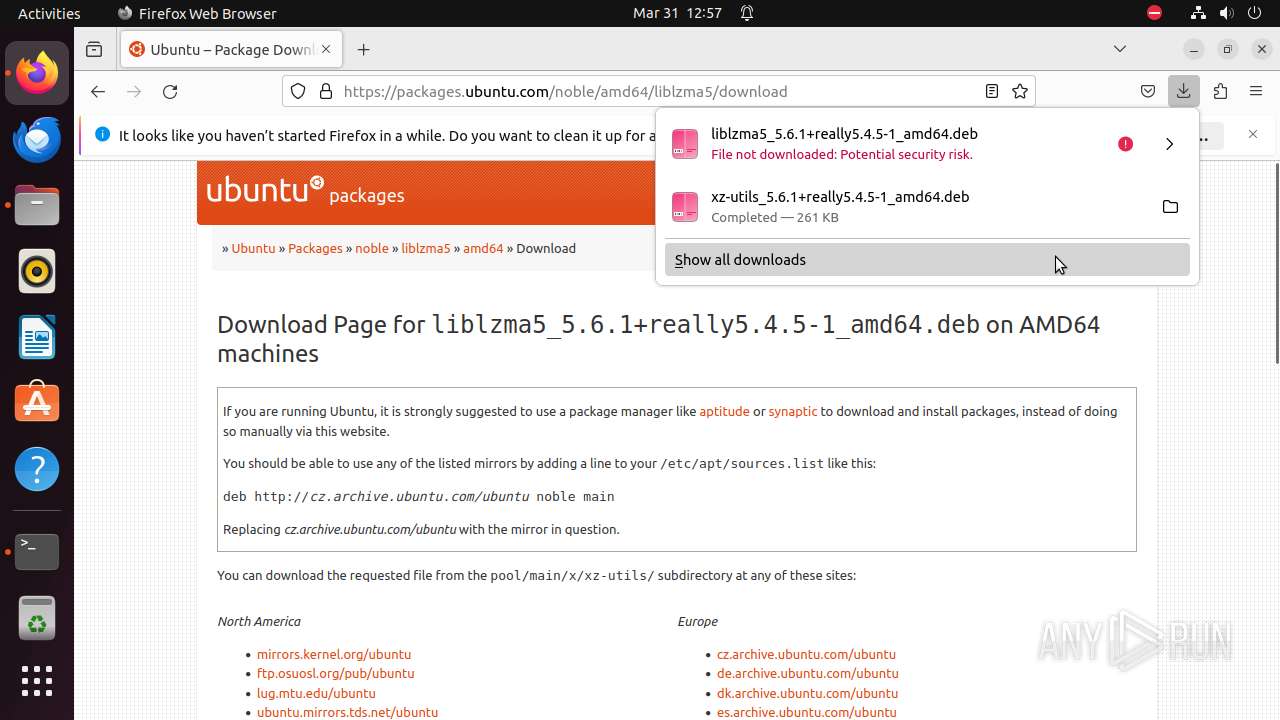
Task: Open clock and calendar Mar 31 12:57
Action: point(677,13)
